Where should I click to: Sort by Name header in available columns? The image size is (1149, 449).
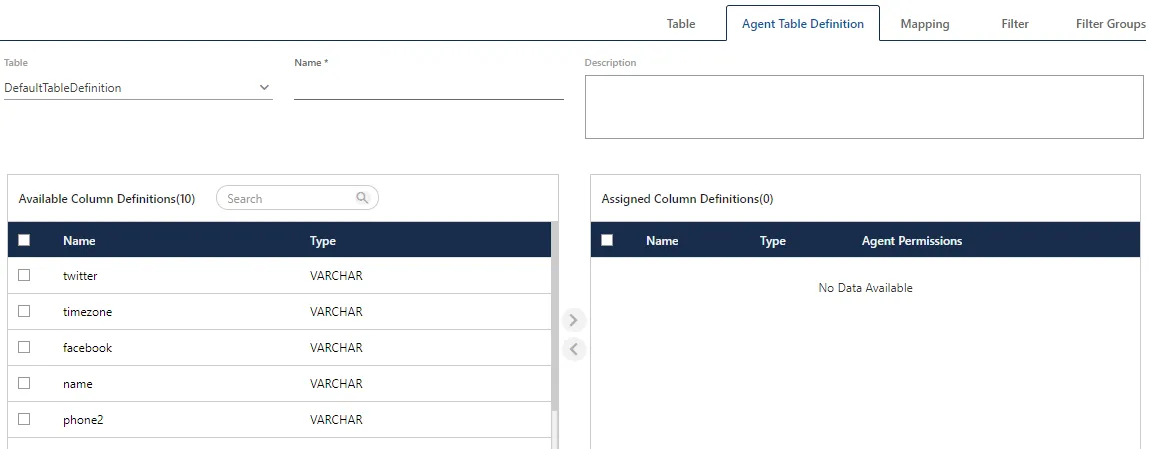coord(79,240)
